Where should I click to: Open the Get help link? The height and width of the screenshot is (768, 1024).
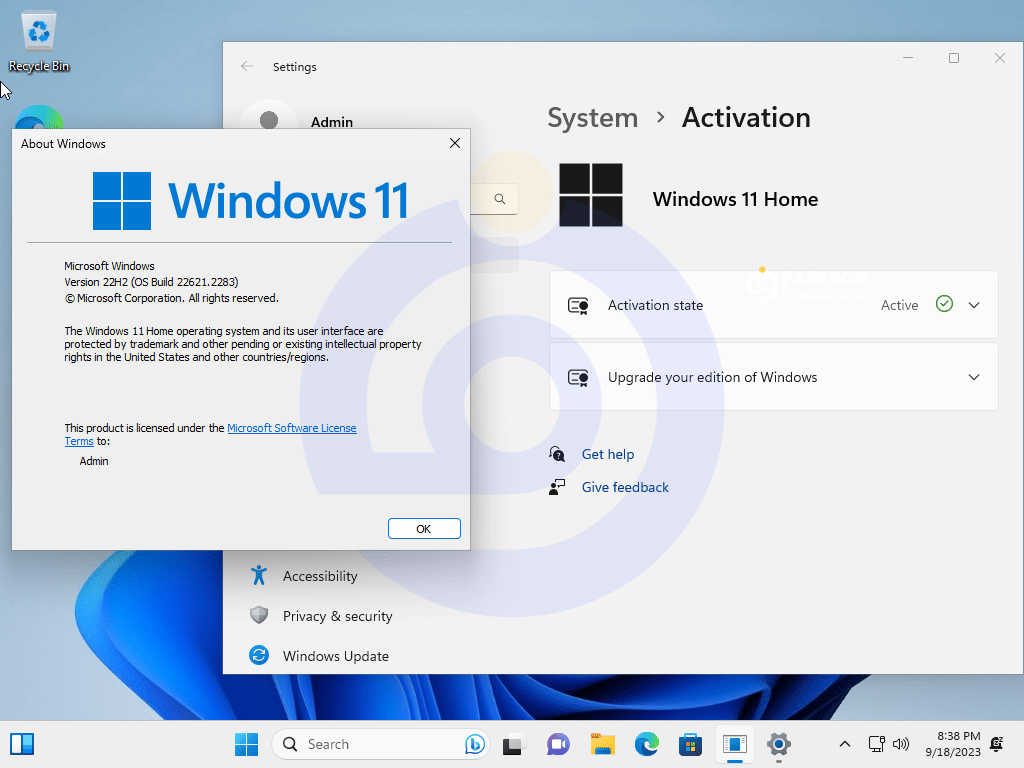click(x=607, y=454)
